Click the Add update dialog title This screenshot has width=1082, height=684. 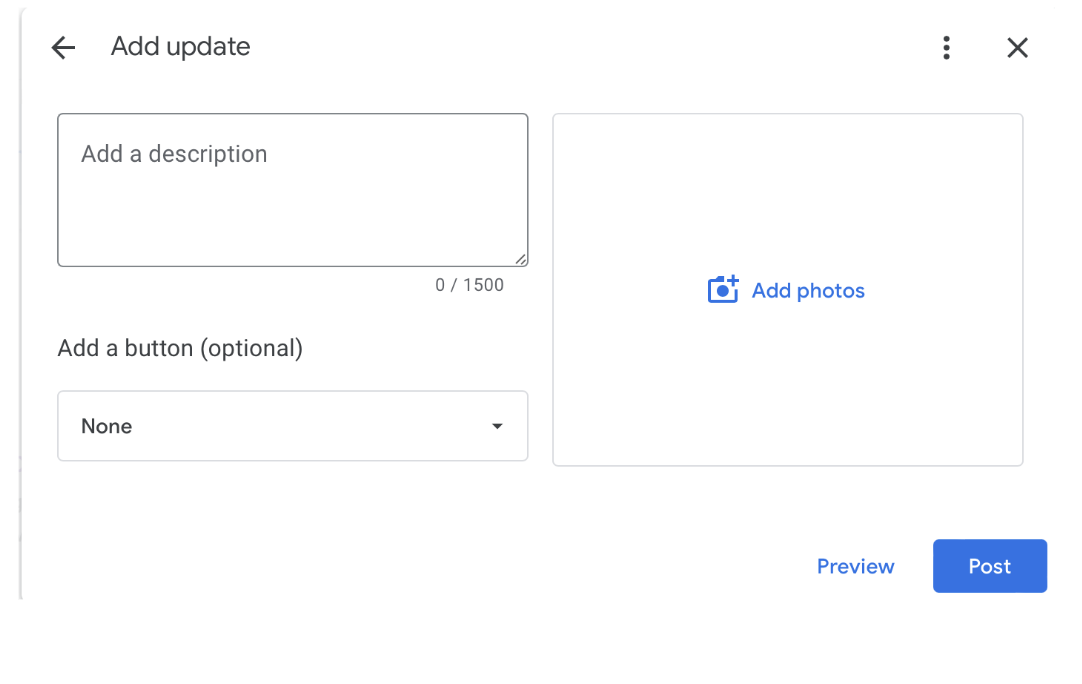pos(181,47)
